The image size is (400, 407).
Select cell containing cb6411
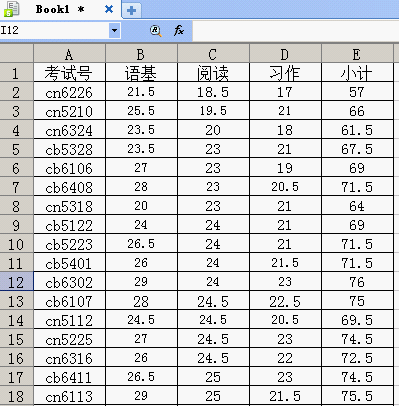[69, 376]
